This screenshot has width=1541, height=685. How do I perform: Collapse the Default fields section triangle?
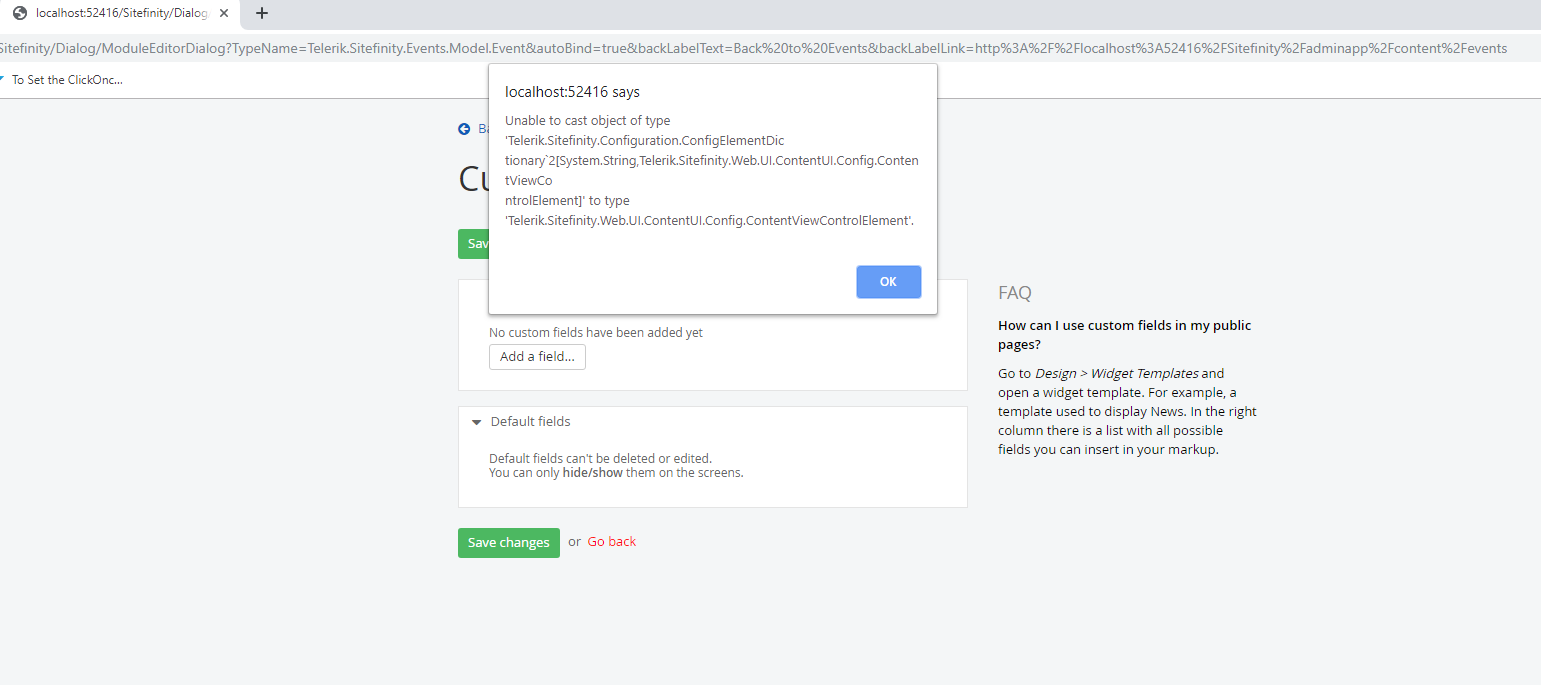pos(477,422)
